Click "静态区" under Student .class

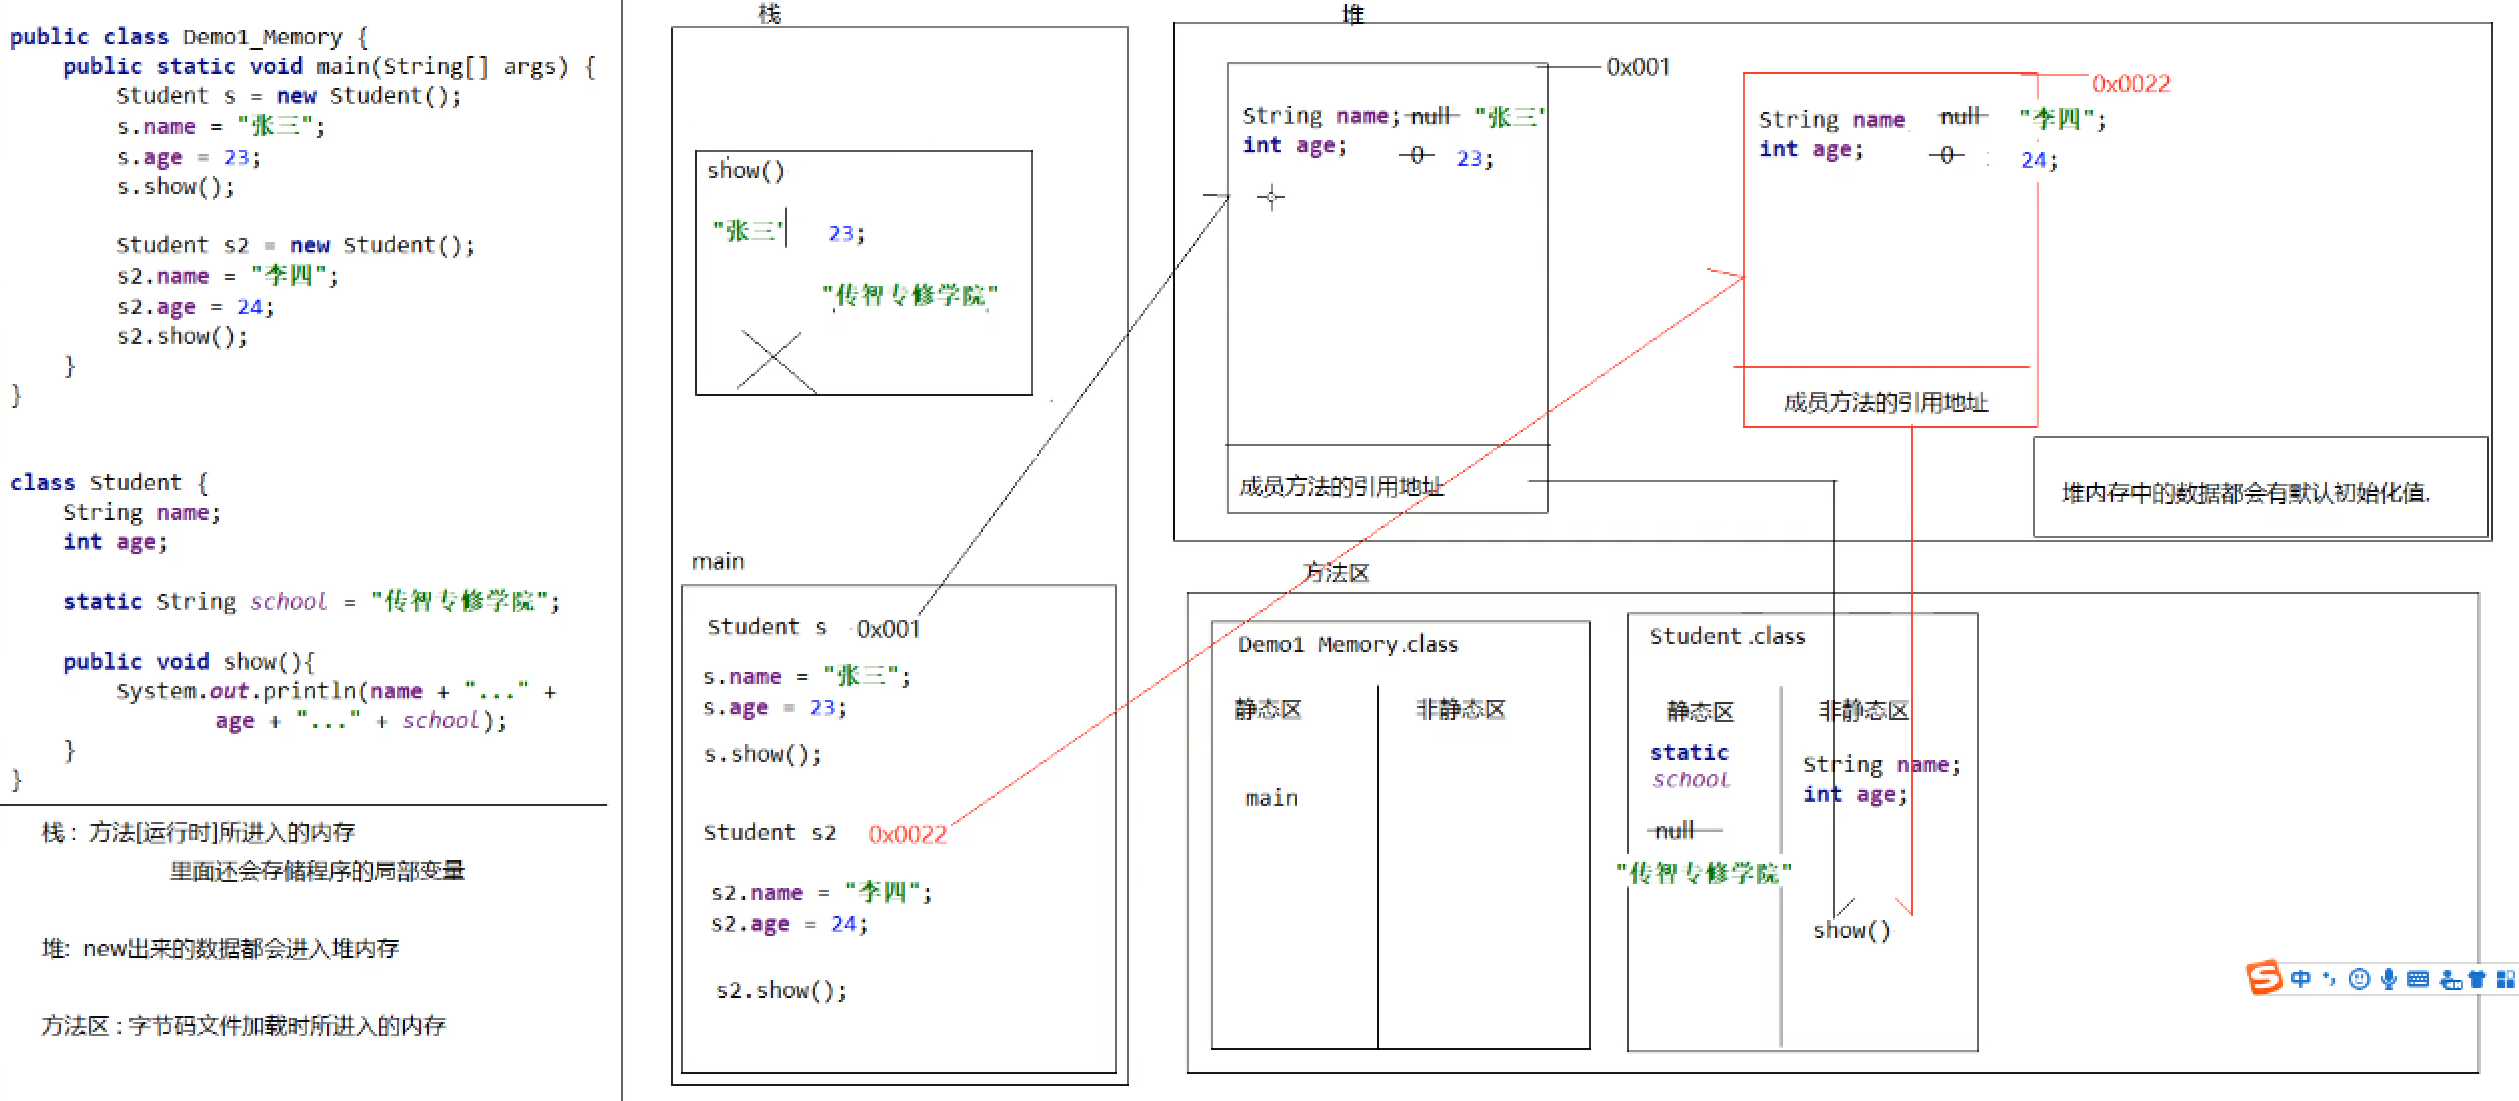point(1699,711)
